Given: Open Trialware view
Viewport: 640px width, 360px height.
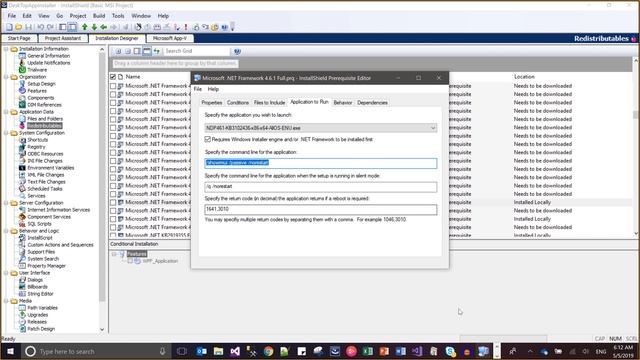Looking at the screenshot, I should [37, 70].
